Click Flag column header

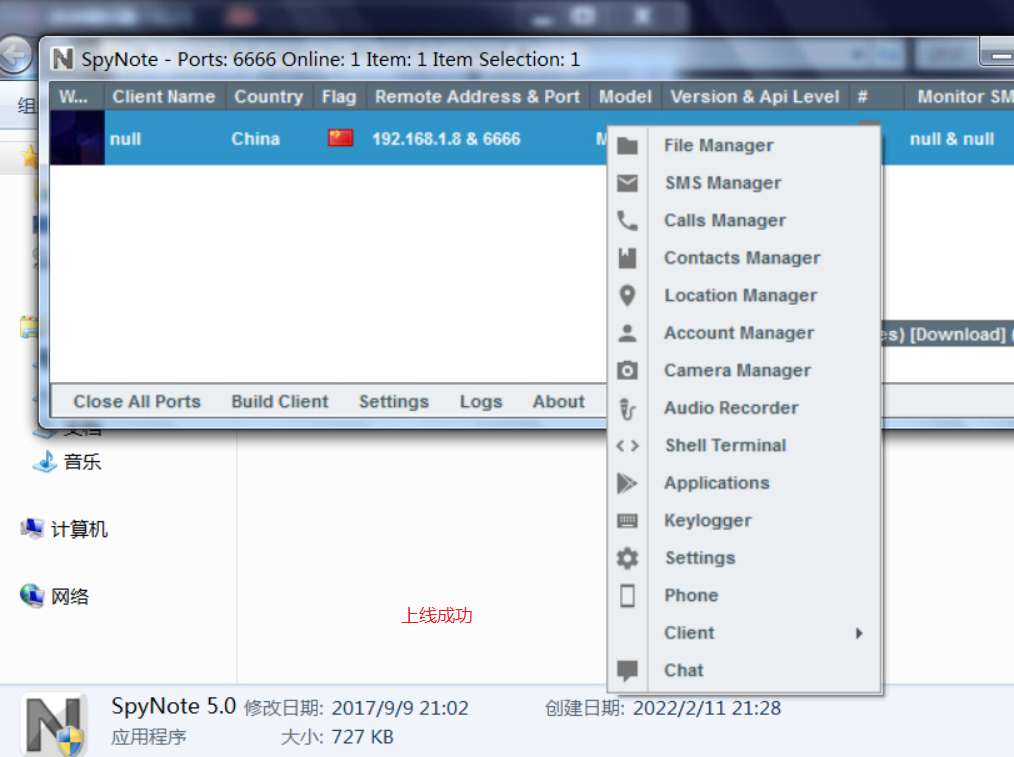point(340,97)
